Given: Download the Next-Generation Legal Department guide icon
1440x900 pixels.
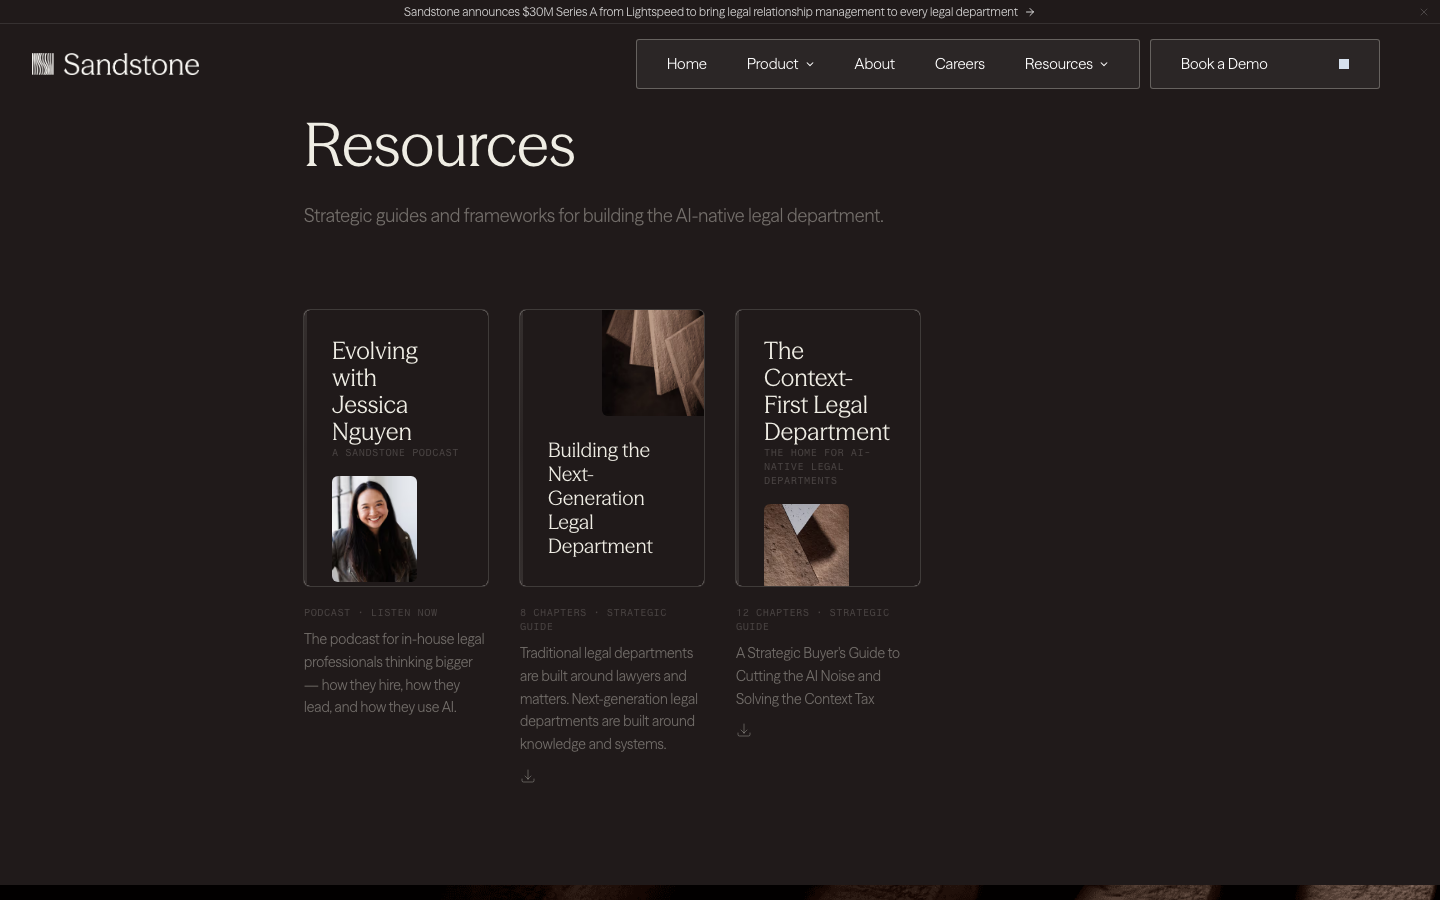Looking at the screenshot, I should [528, 776].
